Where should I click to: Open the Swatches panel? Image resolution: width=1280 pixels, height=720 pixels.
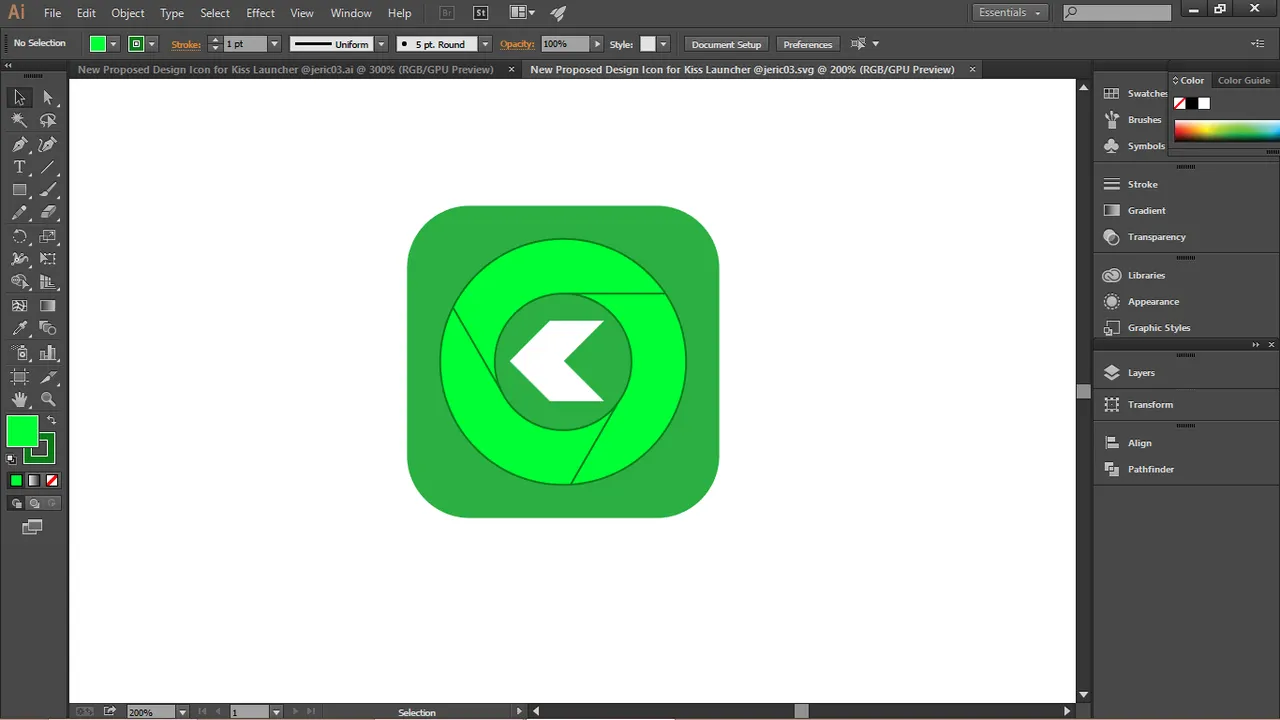1134,93
